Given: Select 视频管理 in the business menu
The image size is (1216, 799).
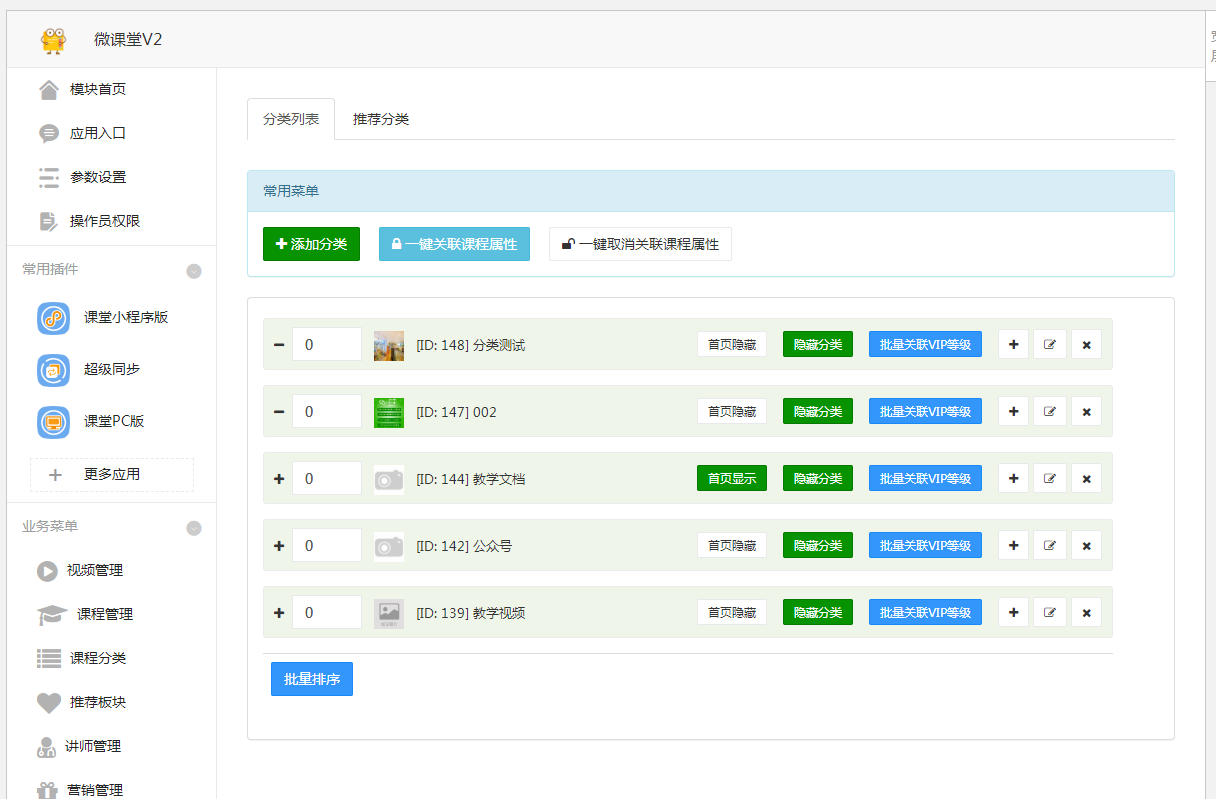Looking at the screenshot, I should click(97, 571).
